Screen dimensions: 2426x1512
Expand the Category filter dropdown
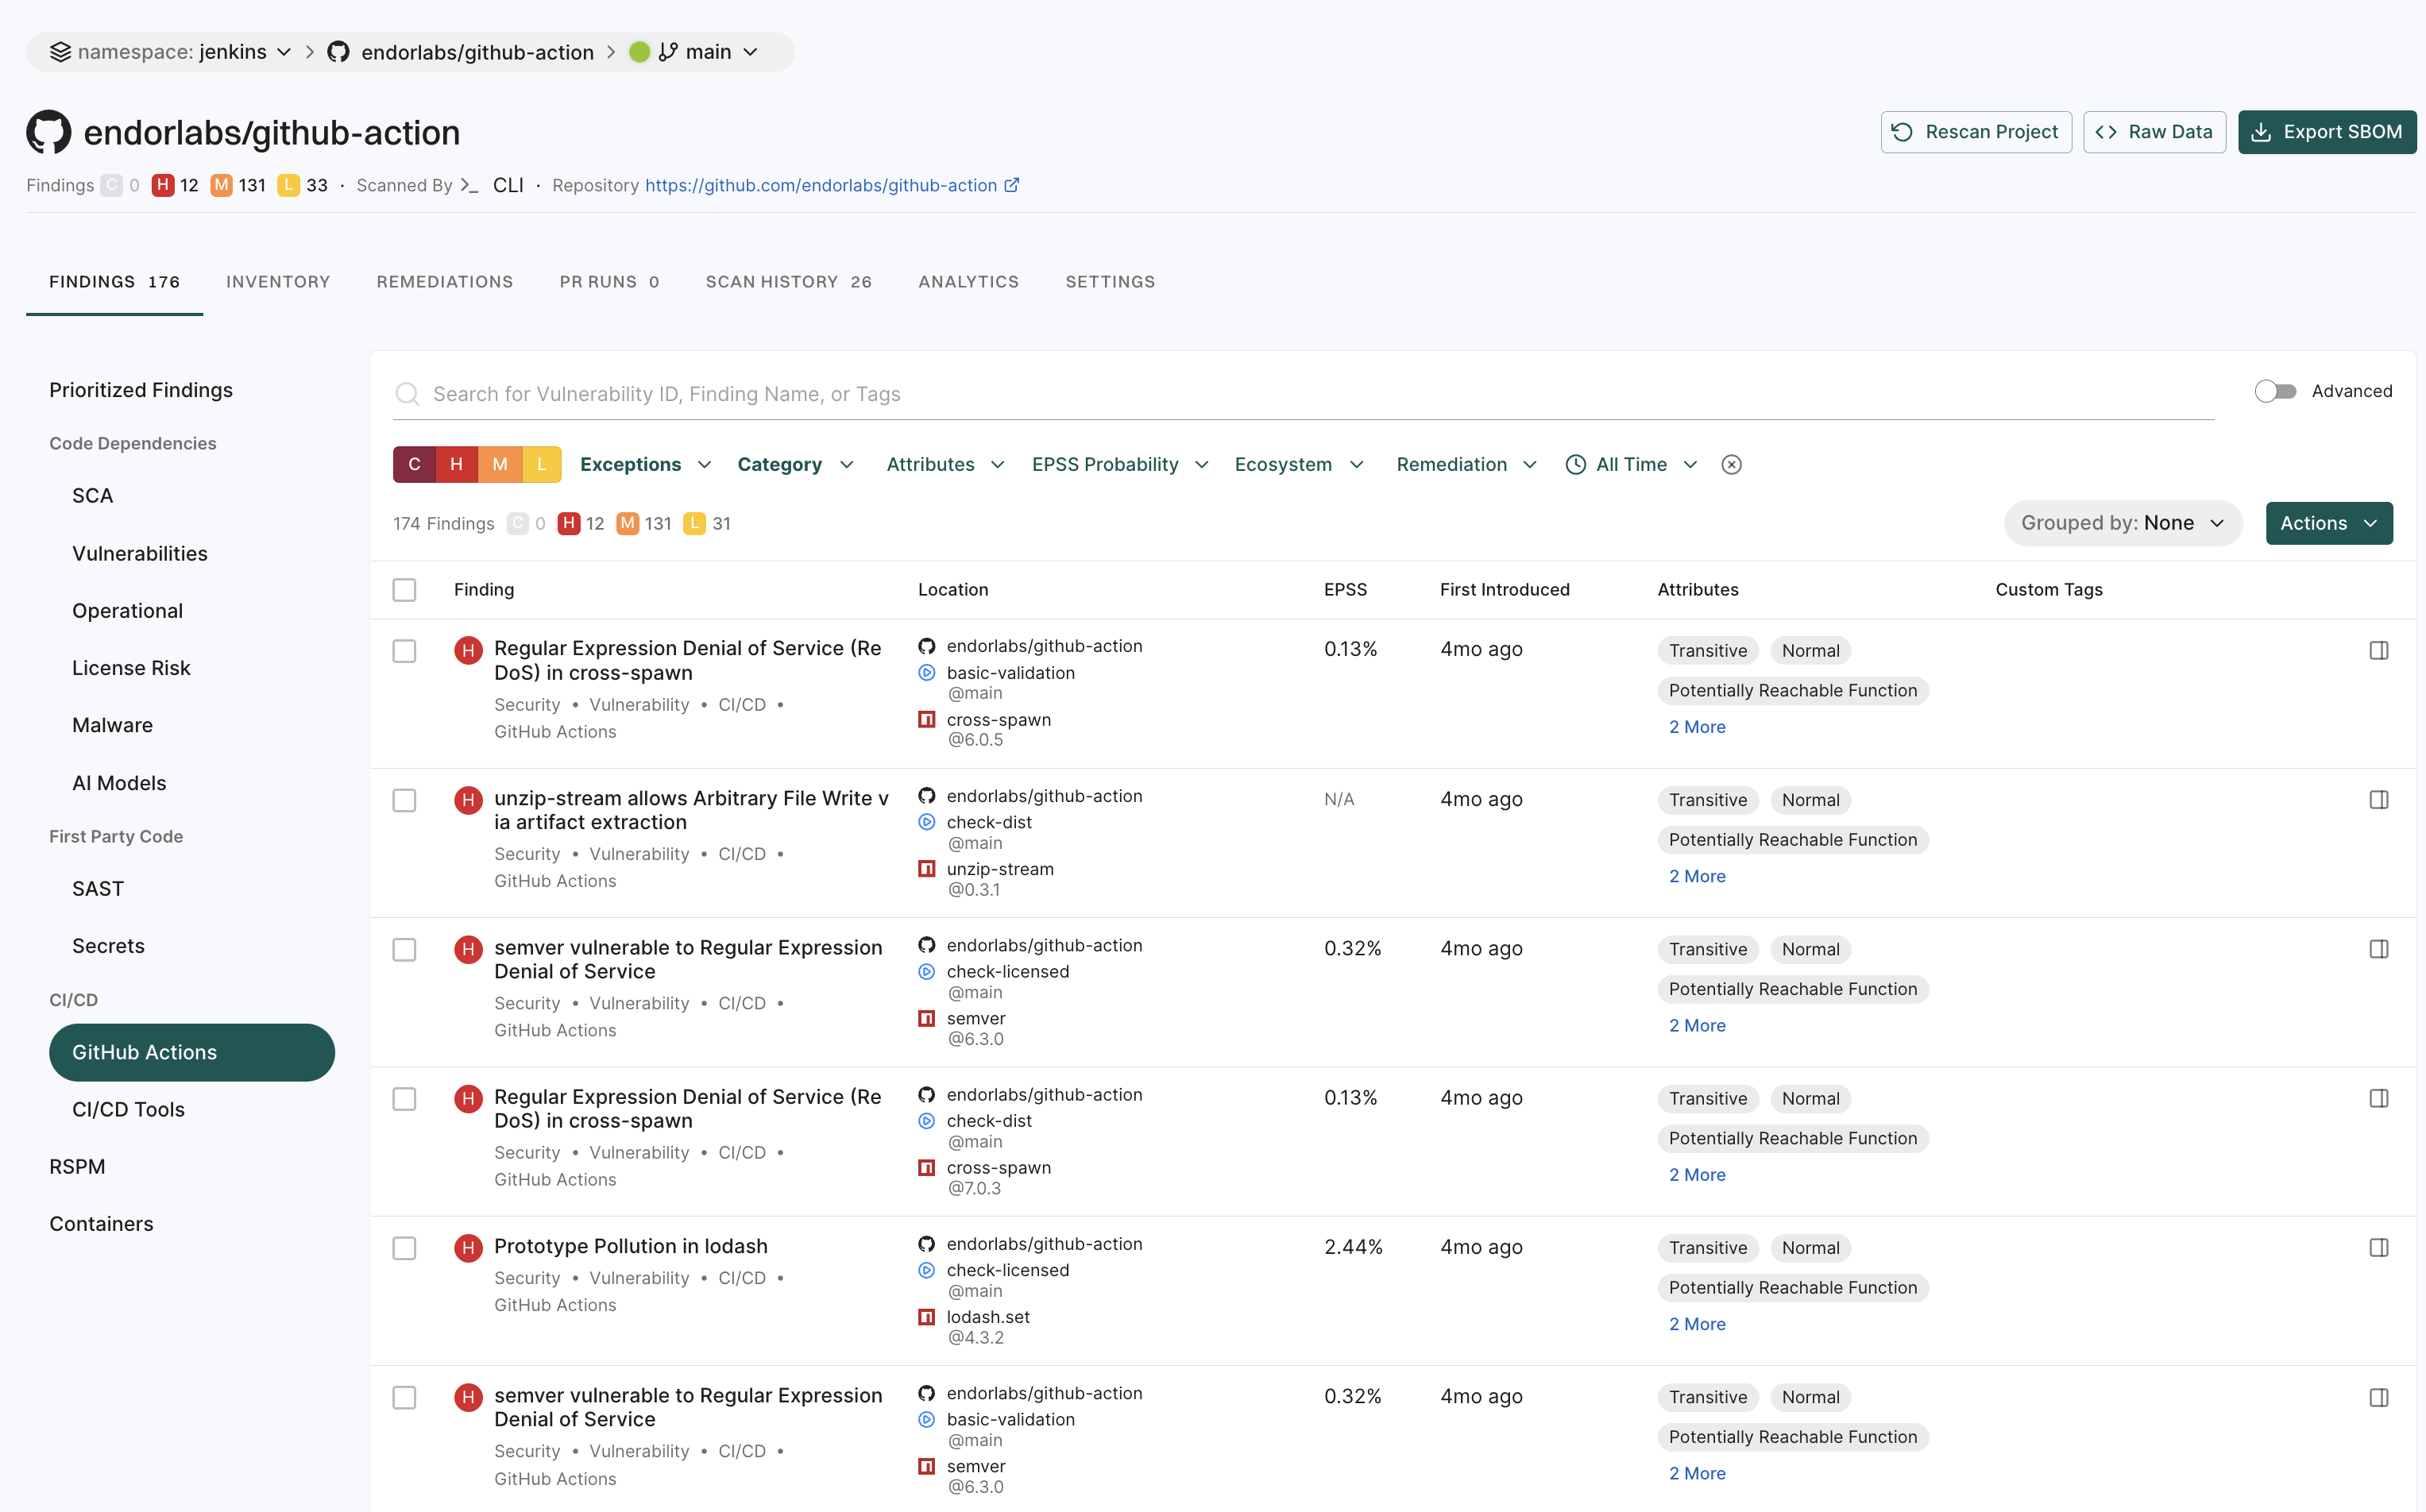click(x=795, y=464)
